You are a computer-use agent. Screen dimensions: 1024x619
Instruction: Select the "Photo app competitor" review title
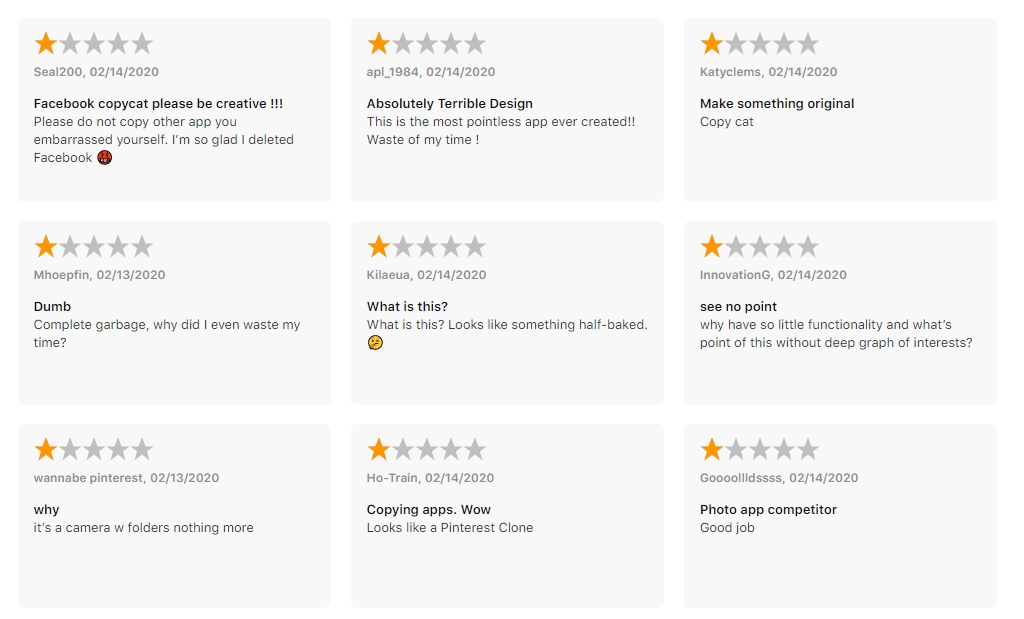point(768,510)
